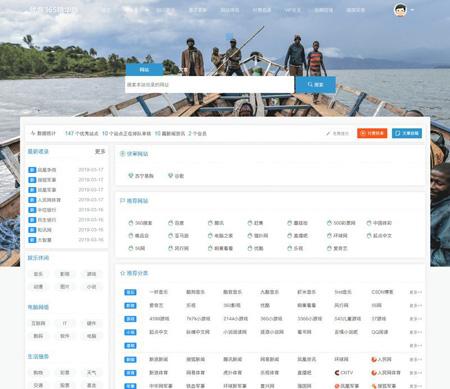The height and width of the screenshot is (389, 450).
Task: Open 酷狗音乐 in recommended categories
Action: coord(195,292)
